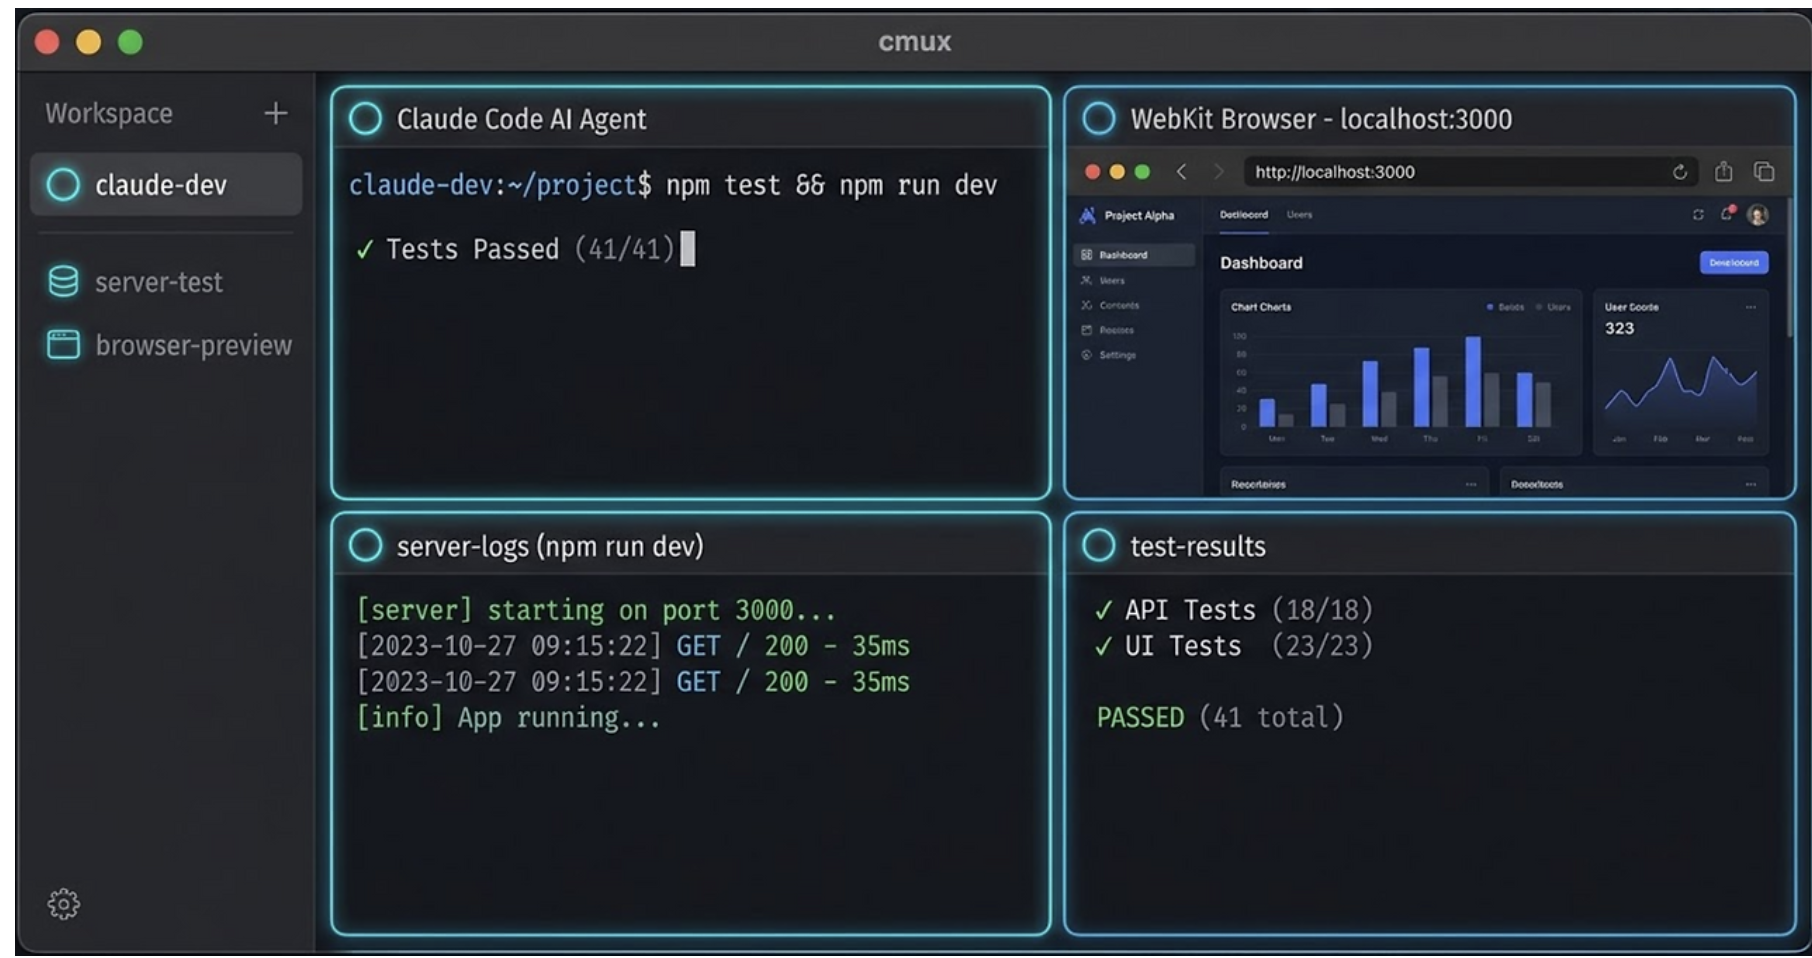Reload the localhost:3000 page from the address bar
The width and height of the screenshot is (1812, 958).
(x=1680, y=172)
